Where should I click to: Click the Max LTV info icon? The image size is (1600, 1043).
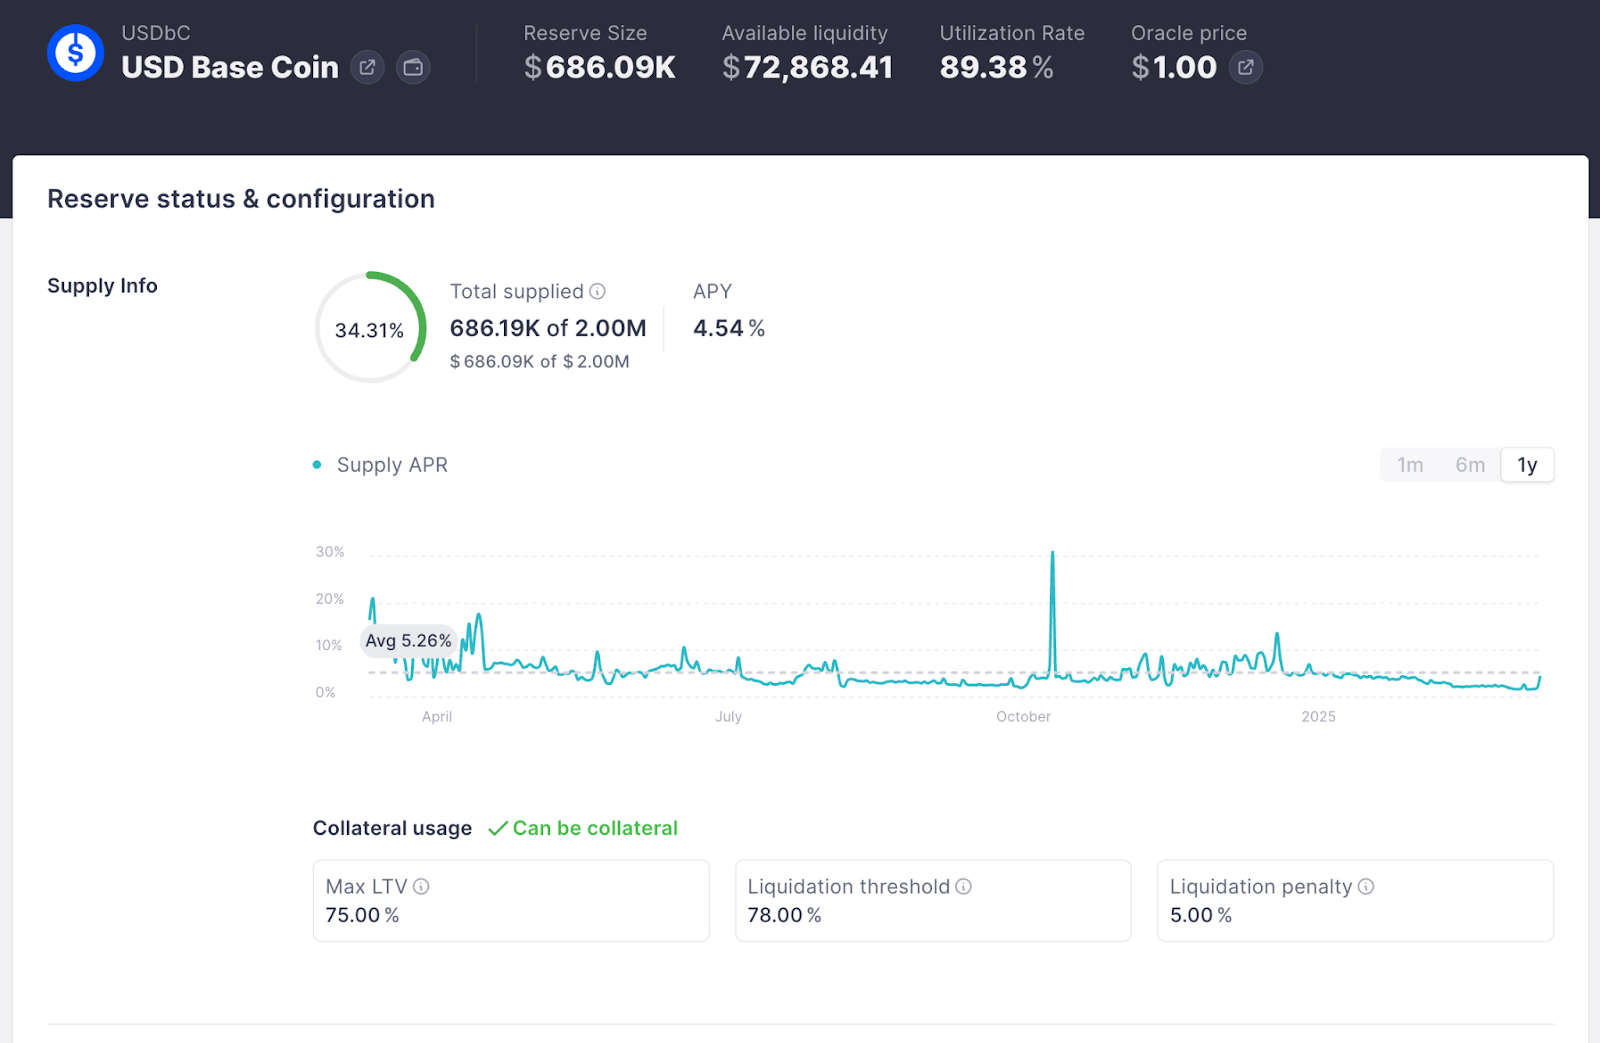[421, 886]
